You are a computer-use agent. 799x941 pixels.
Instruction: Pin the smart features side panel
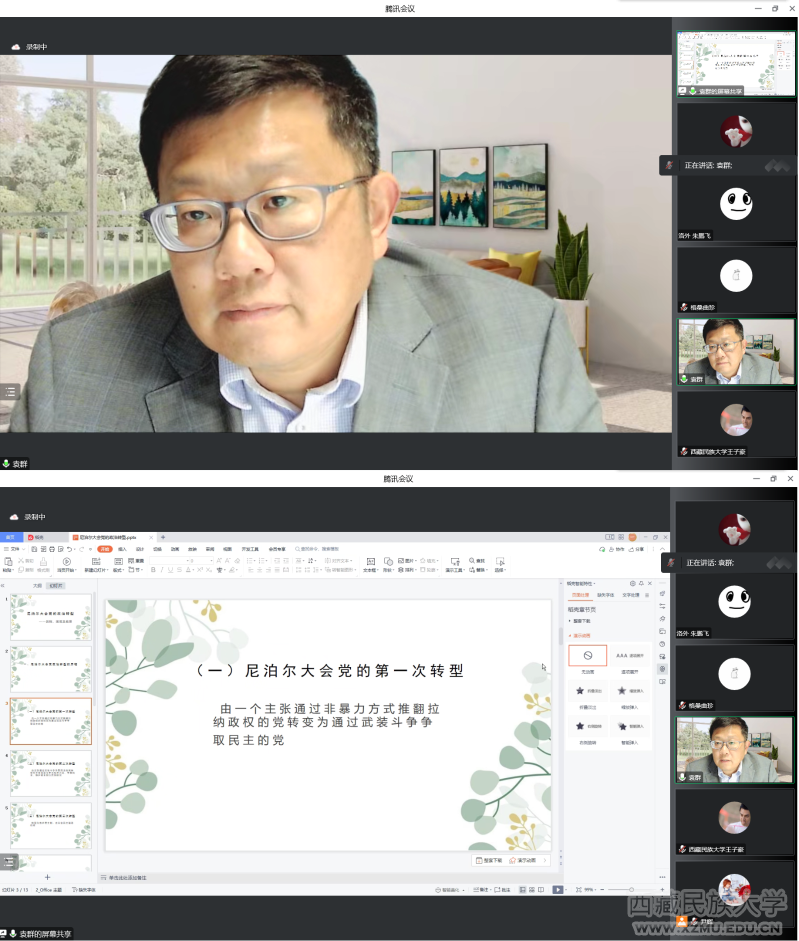[641, 583]
